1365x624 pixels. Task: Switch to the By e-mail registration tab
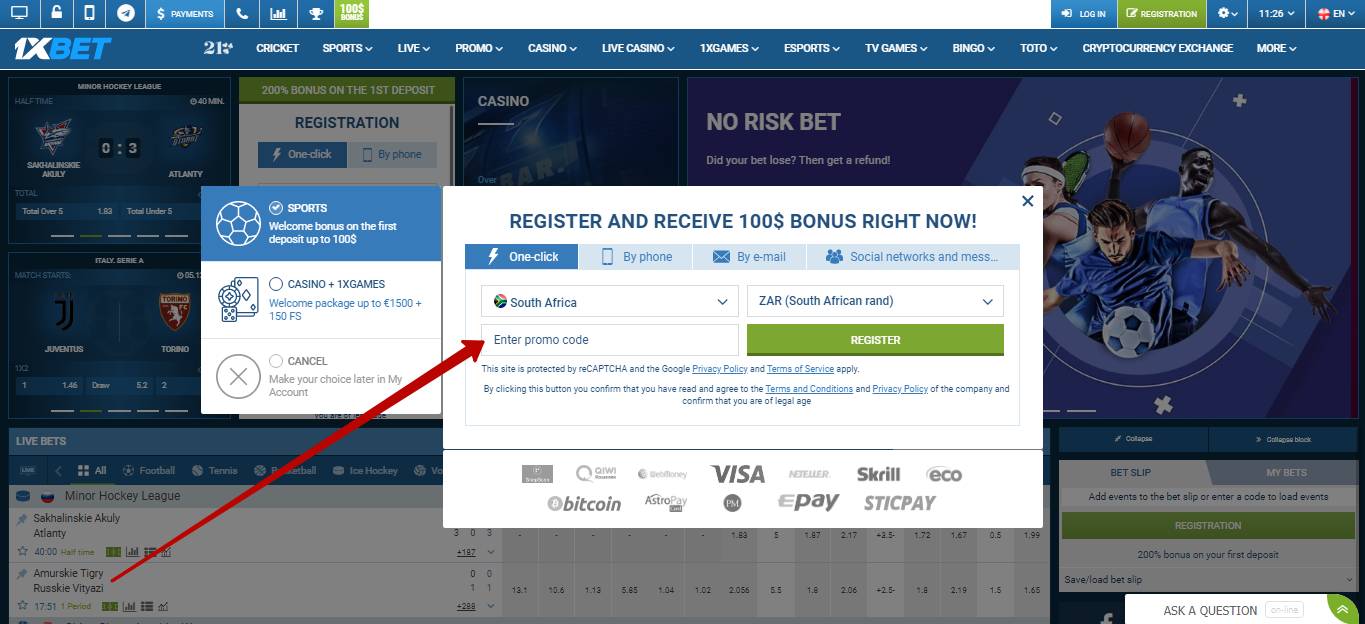749,256
